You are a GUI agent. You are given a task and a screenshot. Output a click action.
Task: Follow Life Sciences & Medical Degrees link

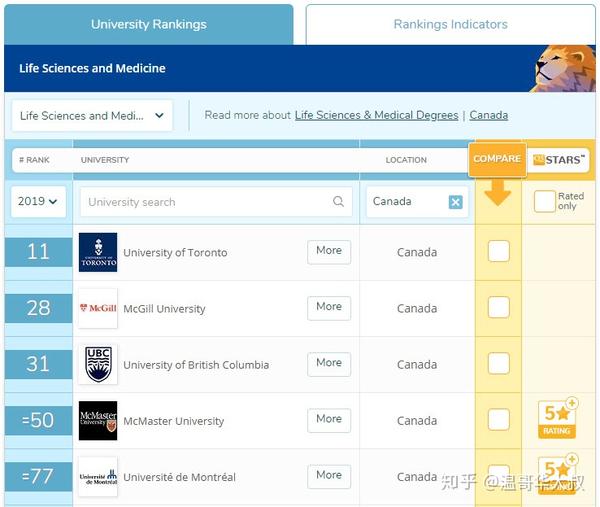(377, 115)
